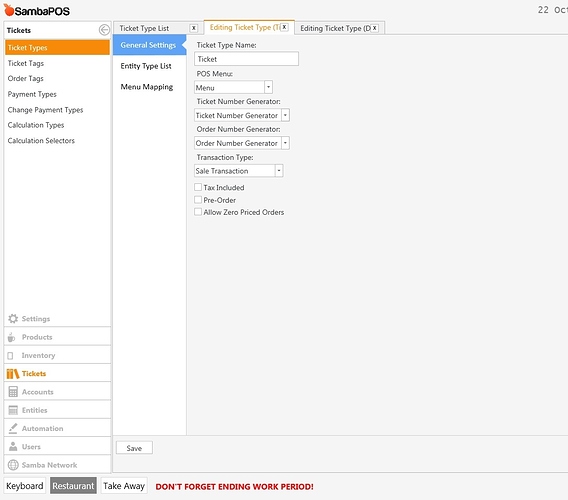
Task: Collapse sidebar with the back arrow icon
Action: [x=104, y=30]
